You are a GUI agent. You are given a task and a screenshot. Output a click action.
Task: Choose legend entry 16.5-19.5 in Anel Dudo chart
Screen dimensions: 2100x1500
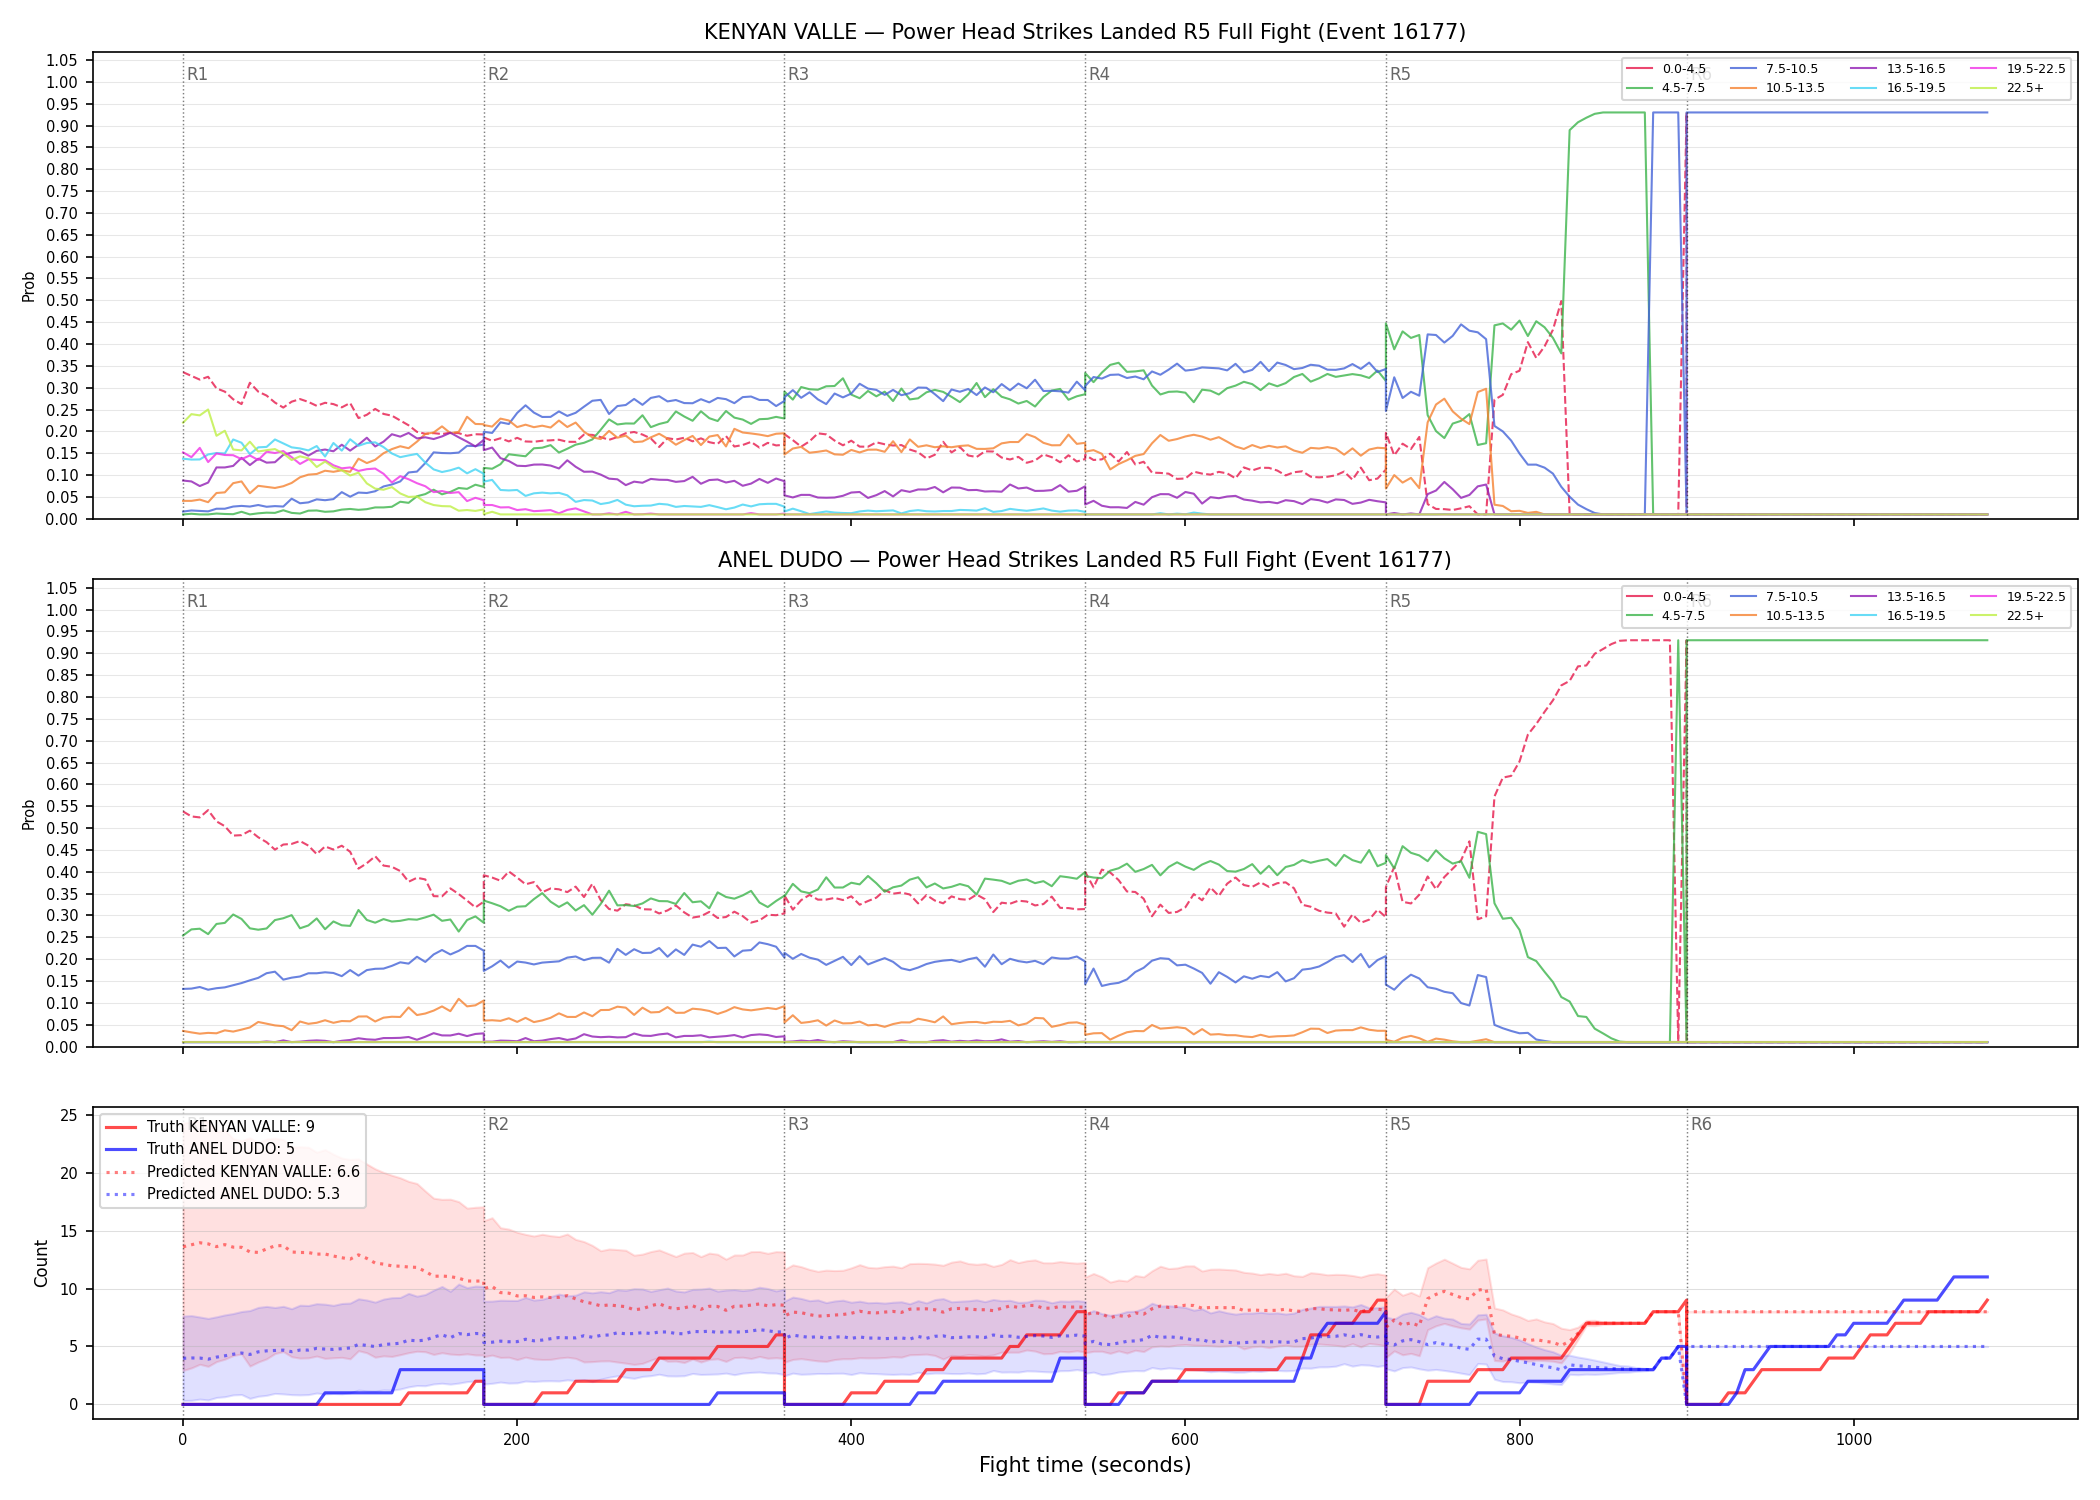[x=1898, y=616]
